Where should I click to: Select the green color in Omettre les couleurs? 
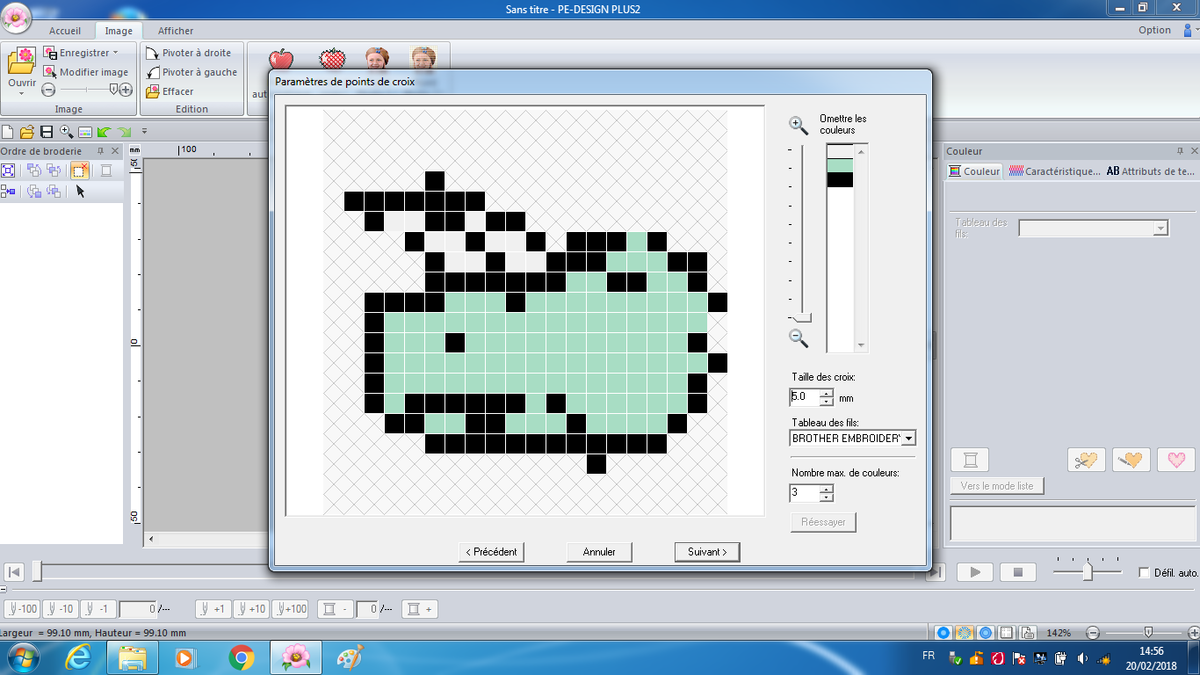coord(839,165)
